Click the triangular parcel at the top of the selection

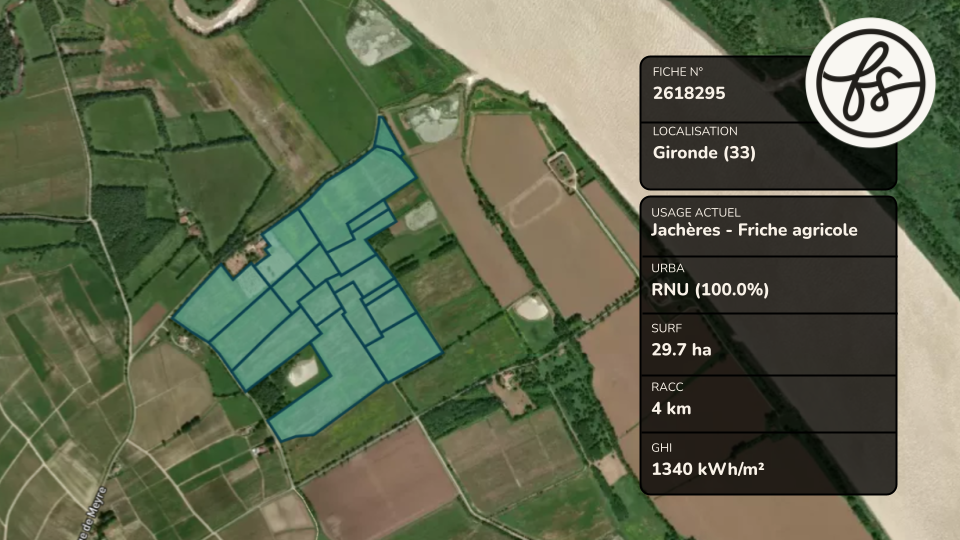(385, 137)
